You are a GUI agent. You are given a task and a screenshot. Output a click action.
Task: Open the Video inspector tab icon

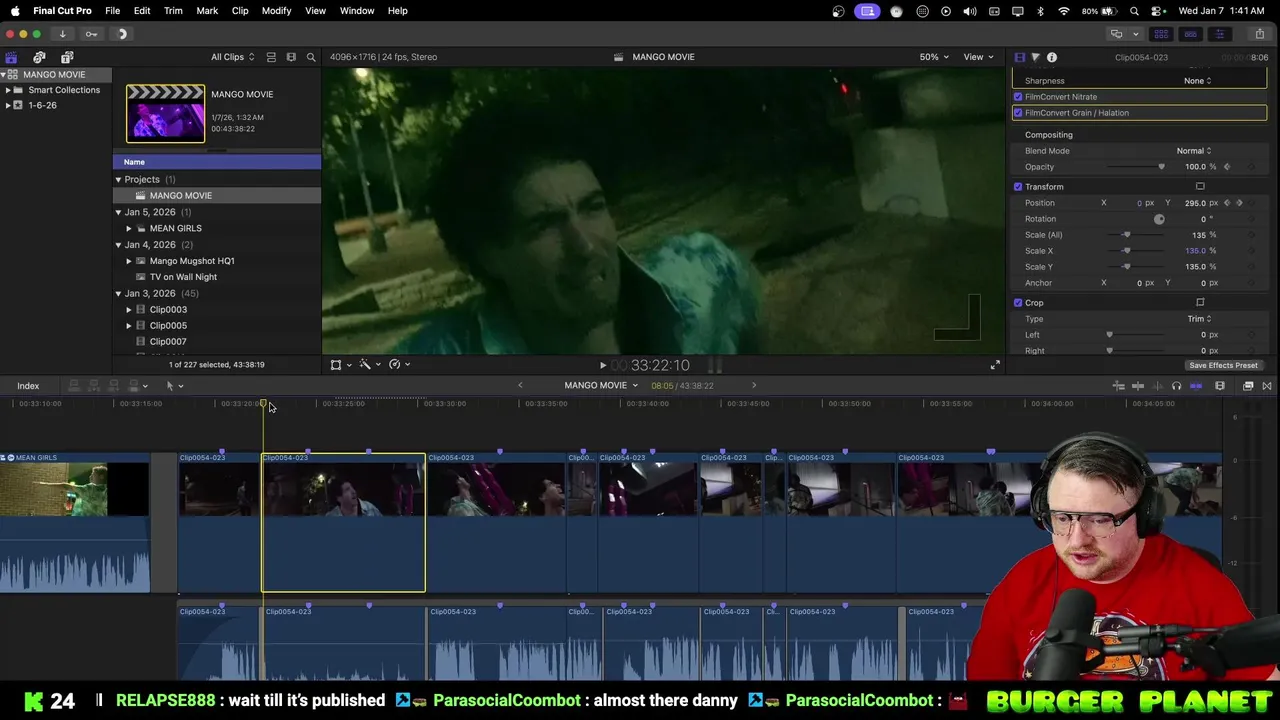pyautogui.click(x=1019, y=57)
